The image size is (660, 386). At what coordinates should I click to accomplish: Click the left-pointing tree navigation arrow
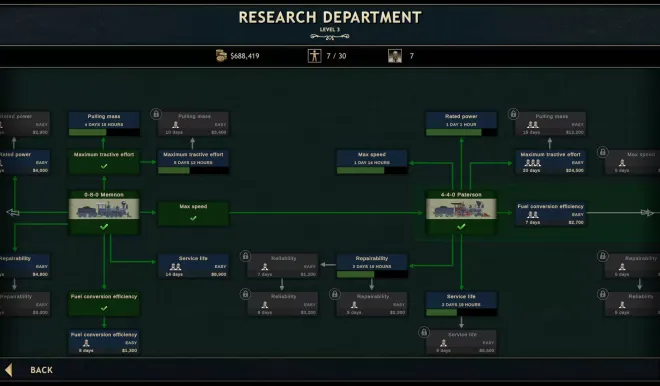coord(13,213)
